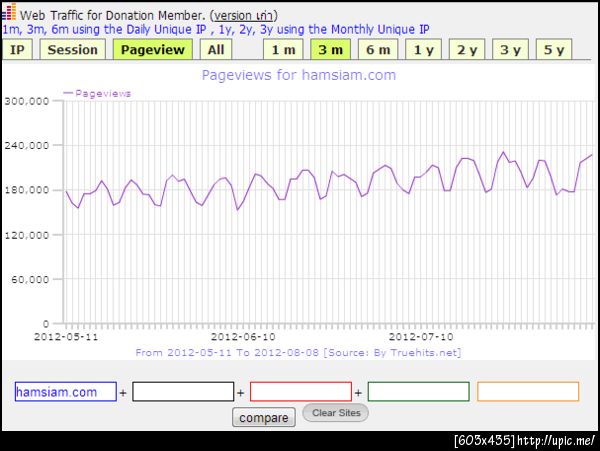Click the 2012-05-11 axis date label
Viewport: 600px width, 451px height.
tap(66, 337)
